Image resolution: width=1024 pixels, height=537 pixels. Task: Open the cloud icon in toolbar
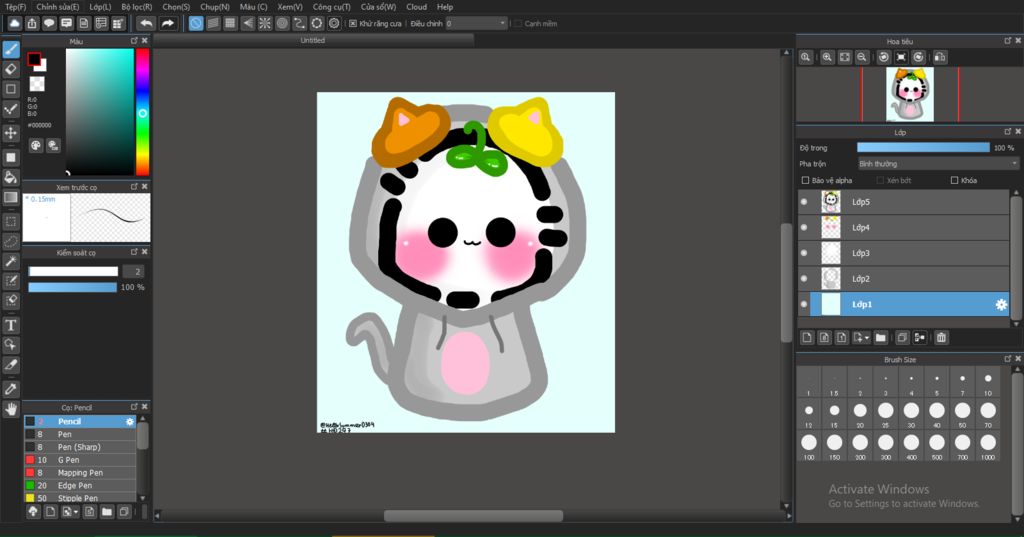coord(14,24)
